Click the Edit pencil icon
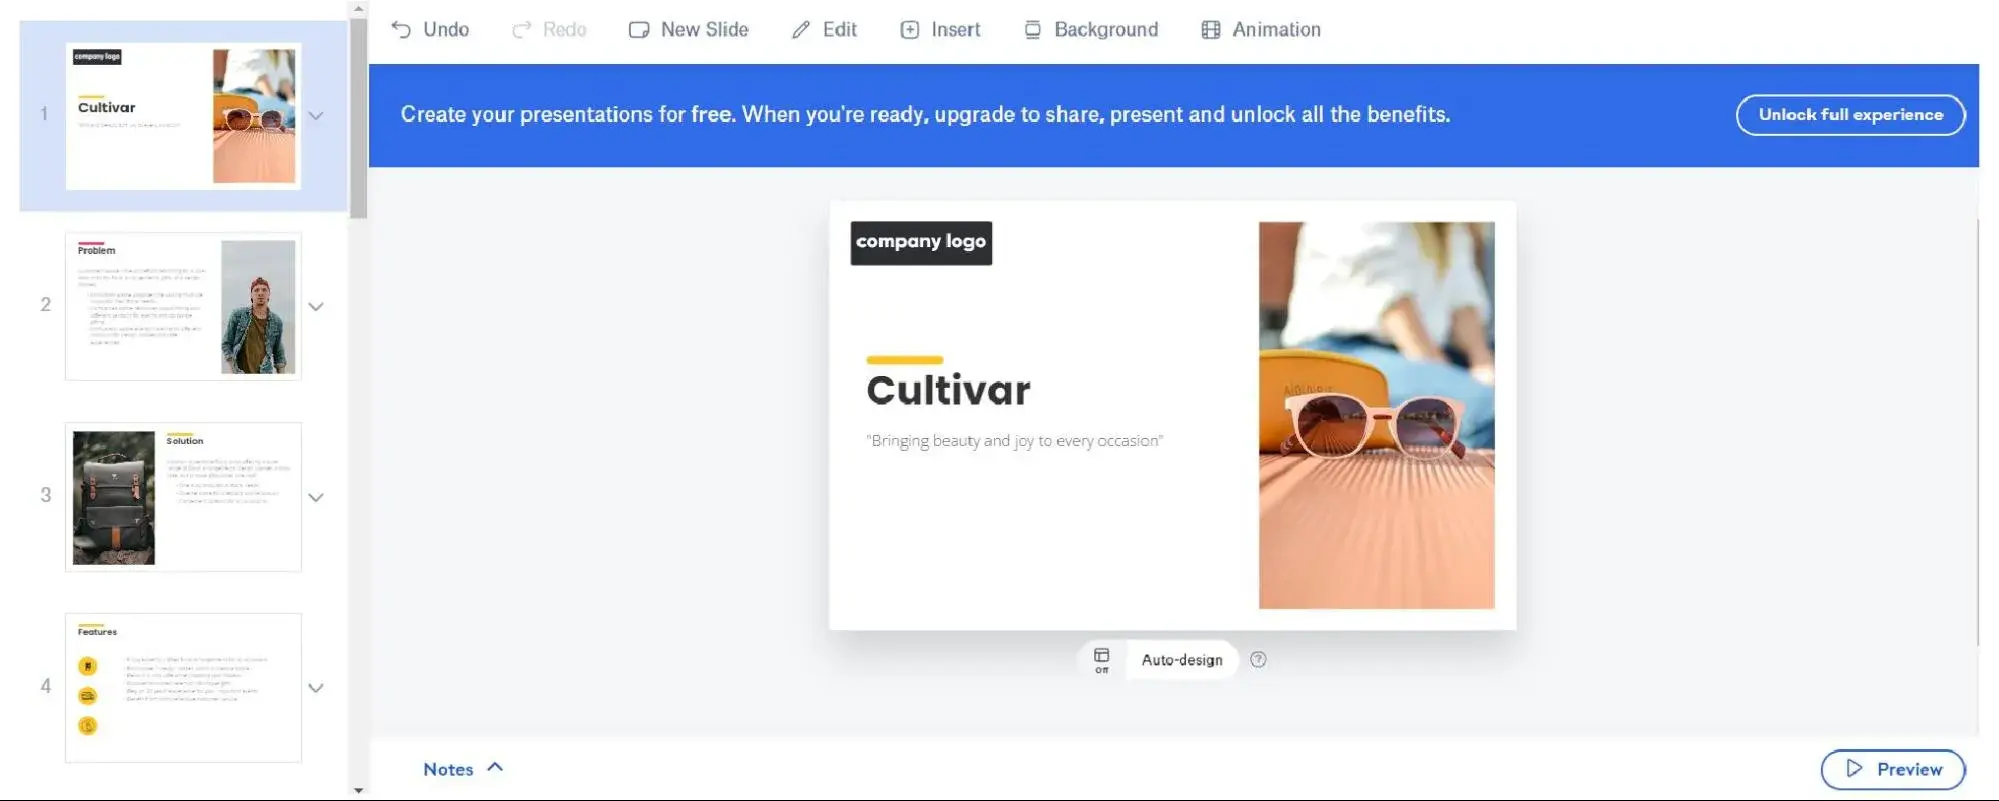Screen dimensions: 1999x801 pyautogui.click(x=801, y=30)
